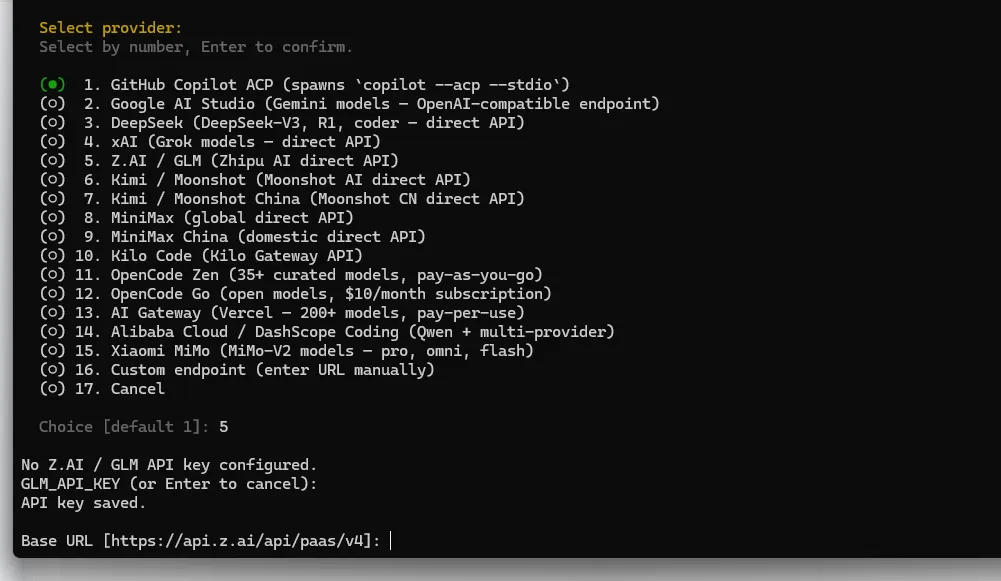Pick the xAI Grok models option
1001x581 pixels.
pyautogui.click(x=52, y=142)
